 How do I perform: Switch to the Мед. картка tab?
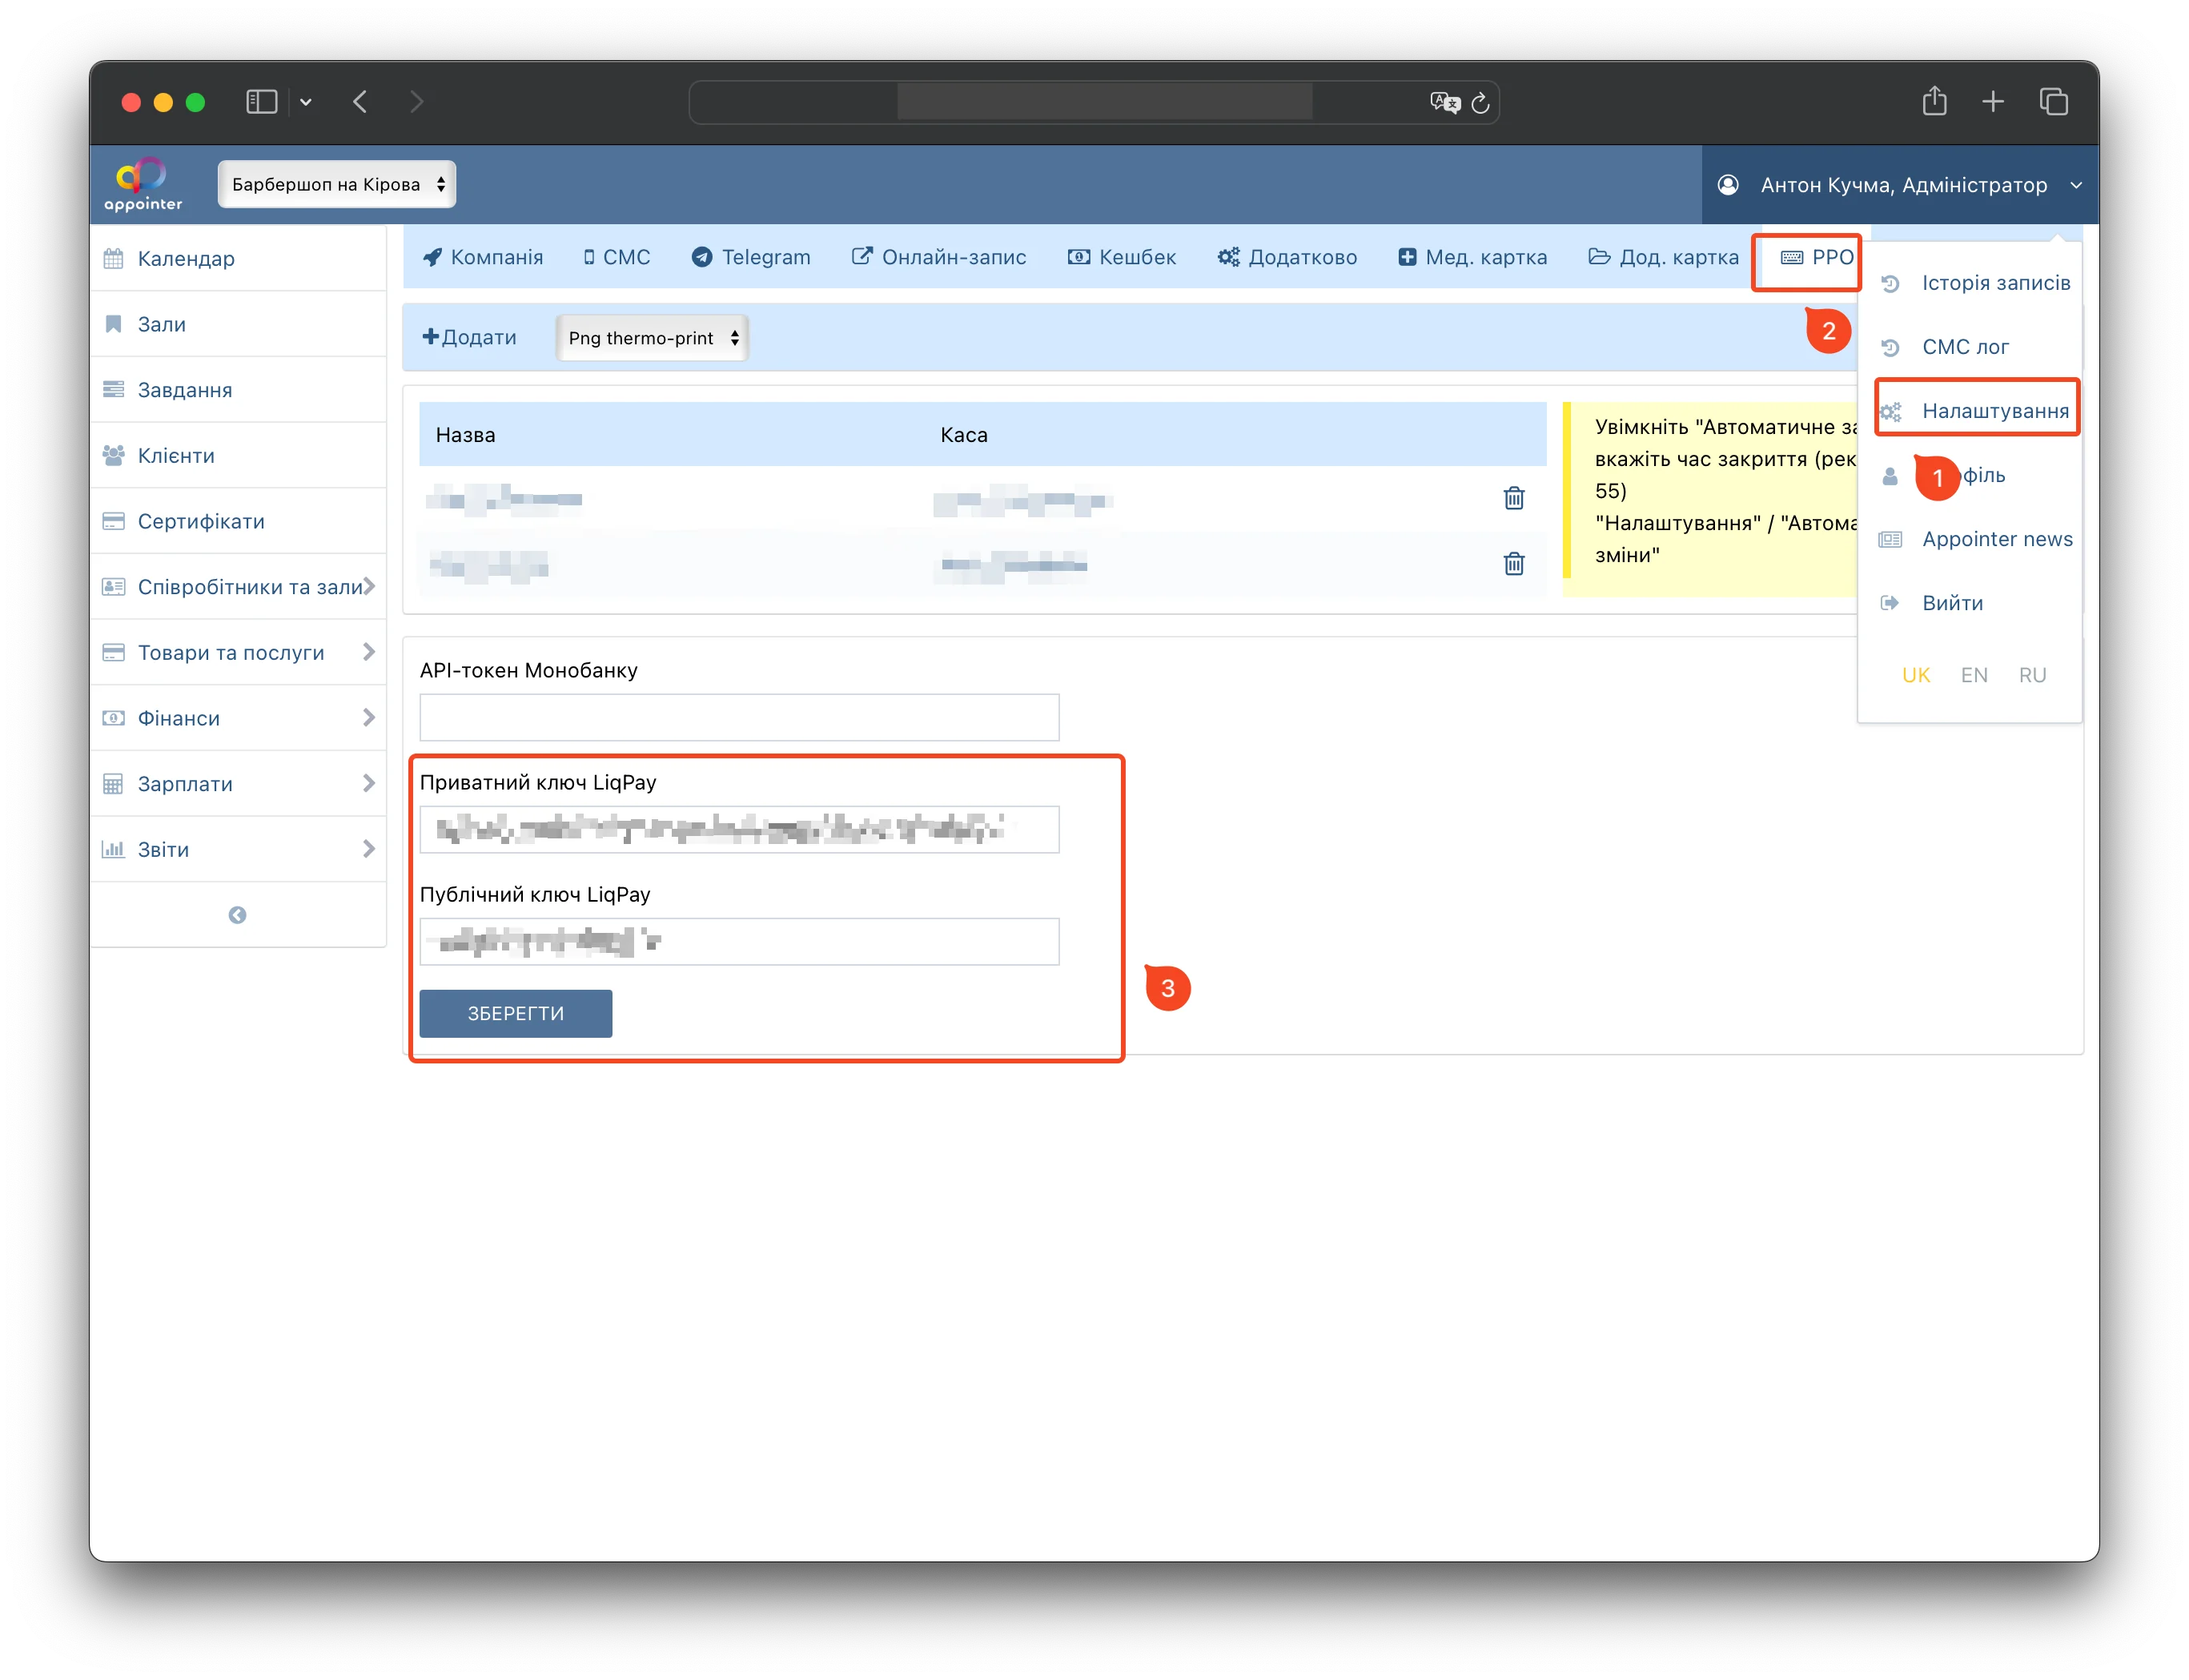click(1472, 257)
